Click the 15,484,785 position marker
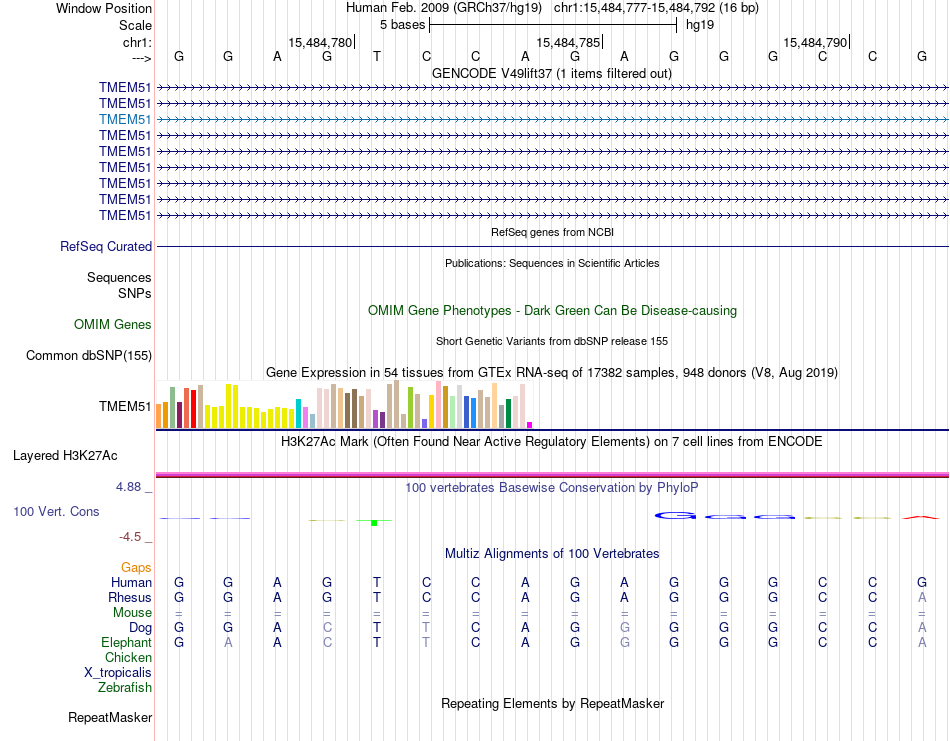950x741 pixels. click(x=568, y=42)
